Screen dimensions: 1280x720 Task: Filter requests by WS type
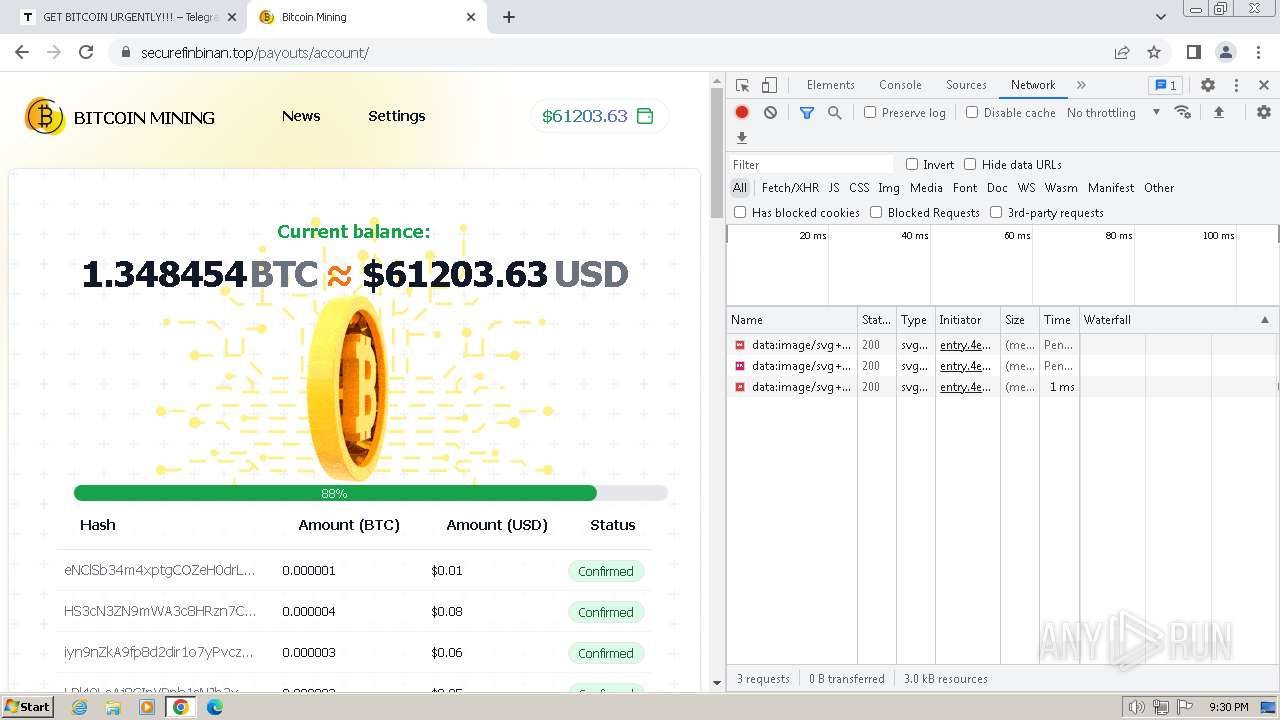coord(1027,188)
